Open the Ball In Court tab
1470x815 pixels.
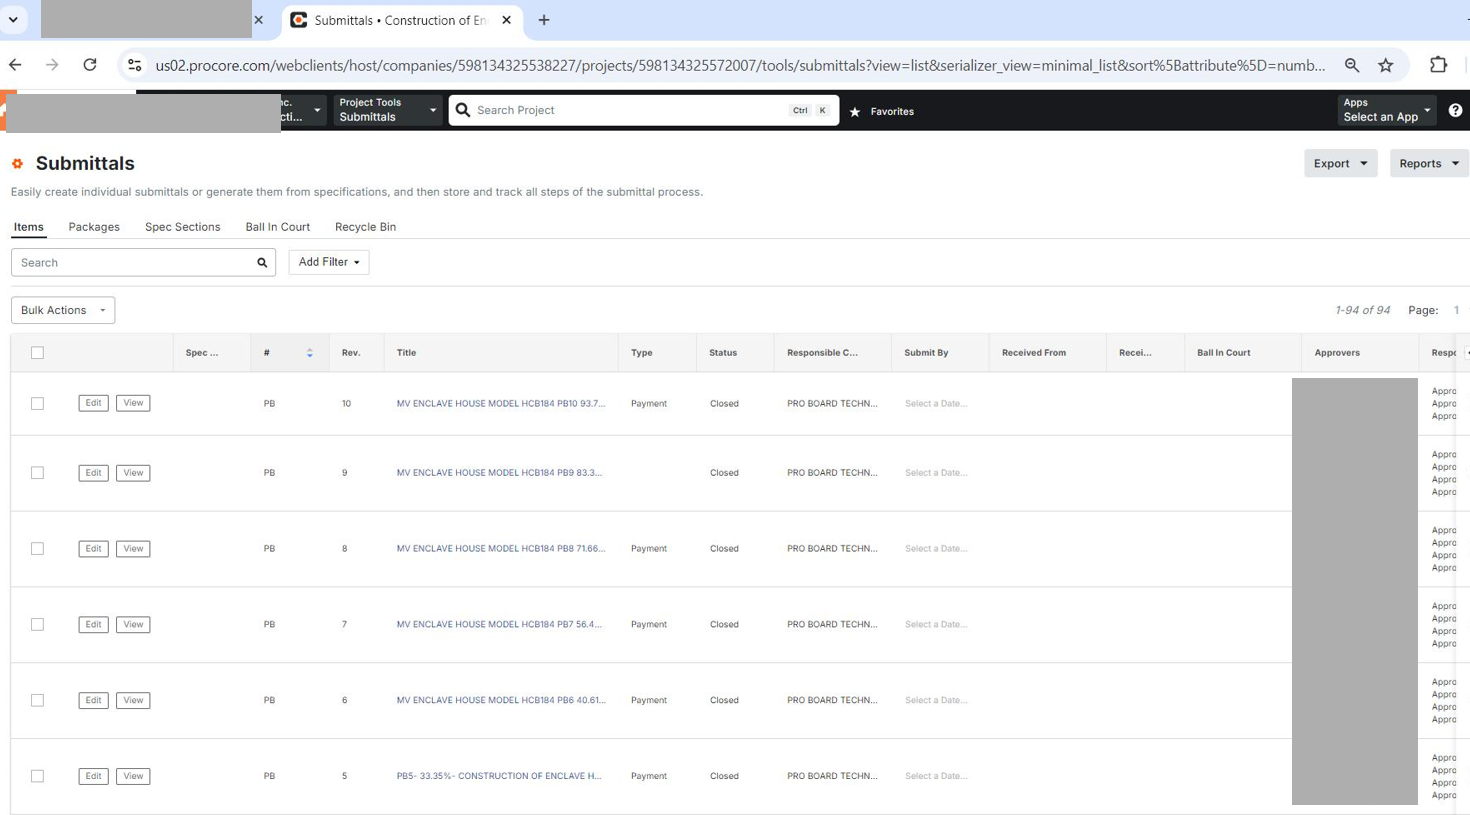coord(277,227)
